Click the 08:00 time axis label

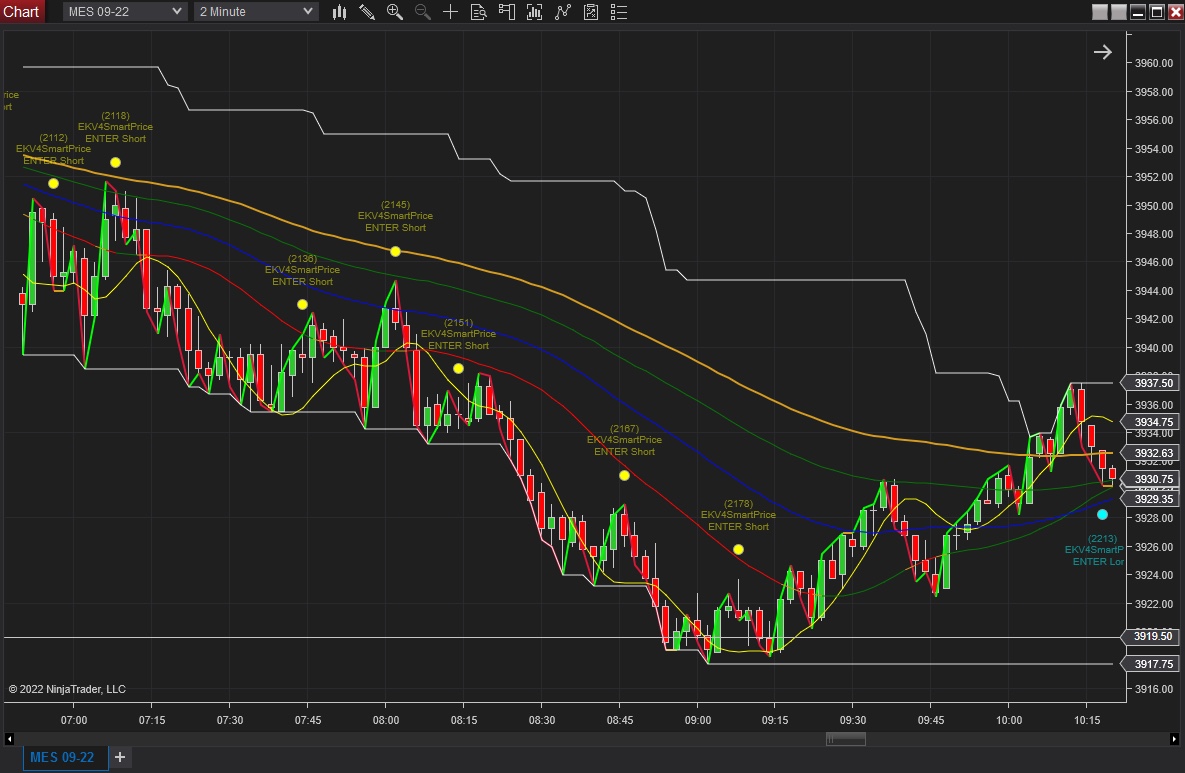[385, 720]
